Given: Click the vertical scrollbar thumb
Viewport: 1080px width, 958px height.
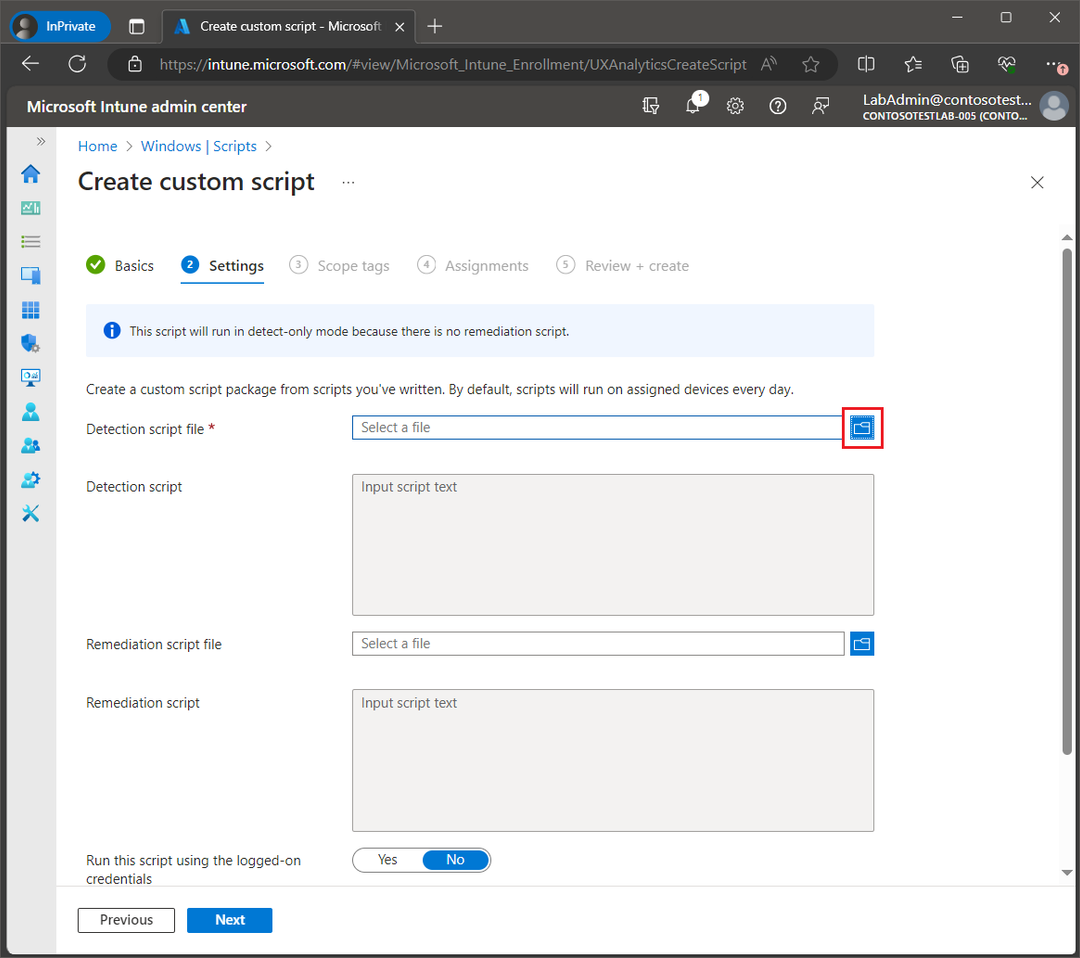Looking at the screenshot, I should pyautogui.click(x=1067, y=501).
